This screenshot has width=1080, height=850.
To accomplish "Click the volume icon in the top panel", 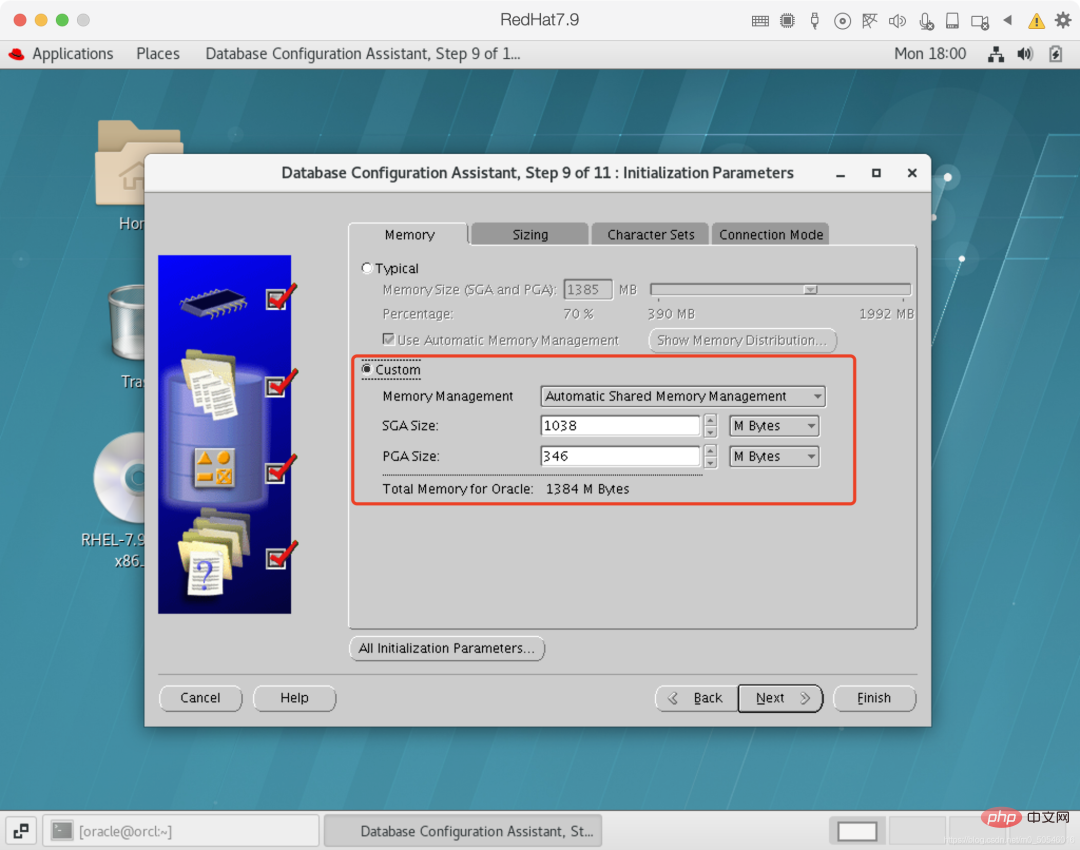I will click(1025, 54).
